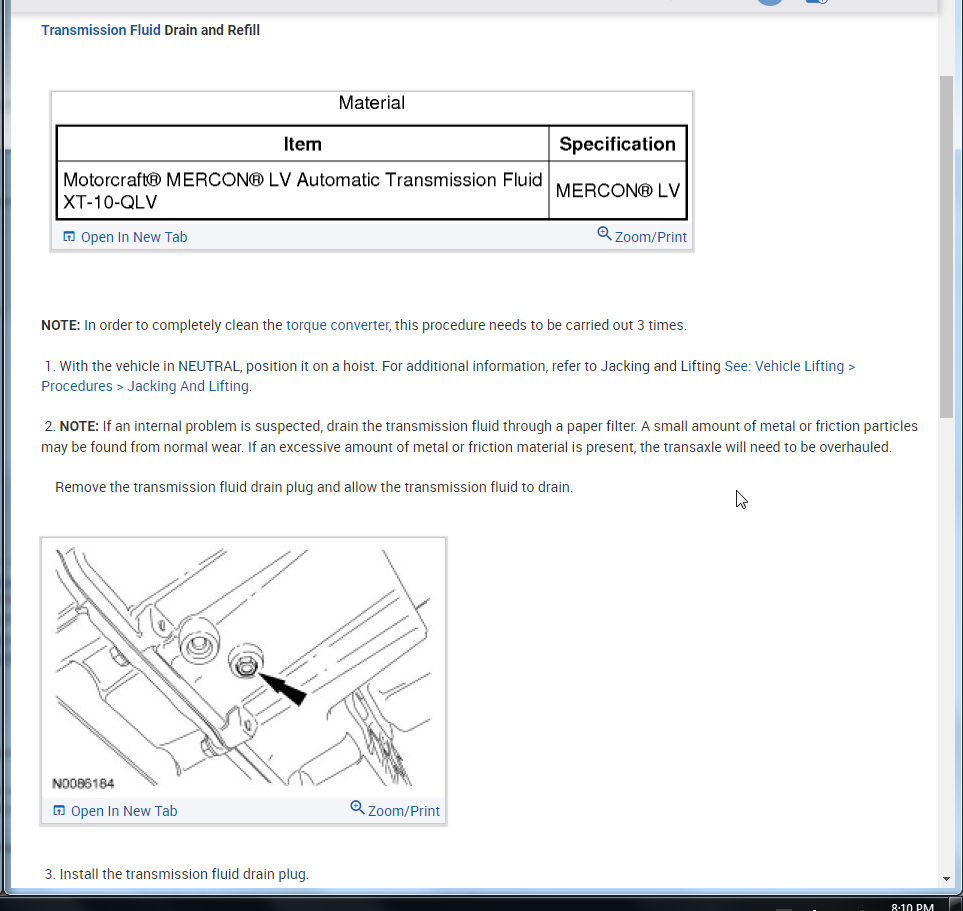Viewport: 963px width, 911px height.
Task: Open the Transmission Fluid heading link
Action: (x=101, y=30)
